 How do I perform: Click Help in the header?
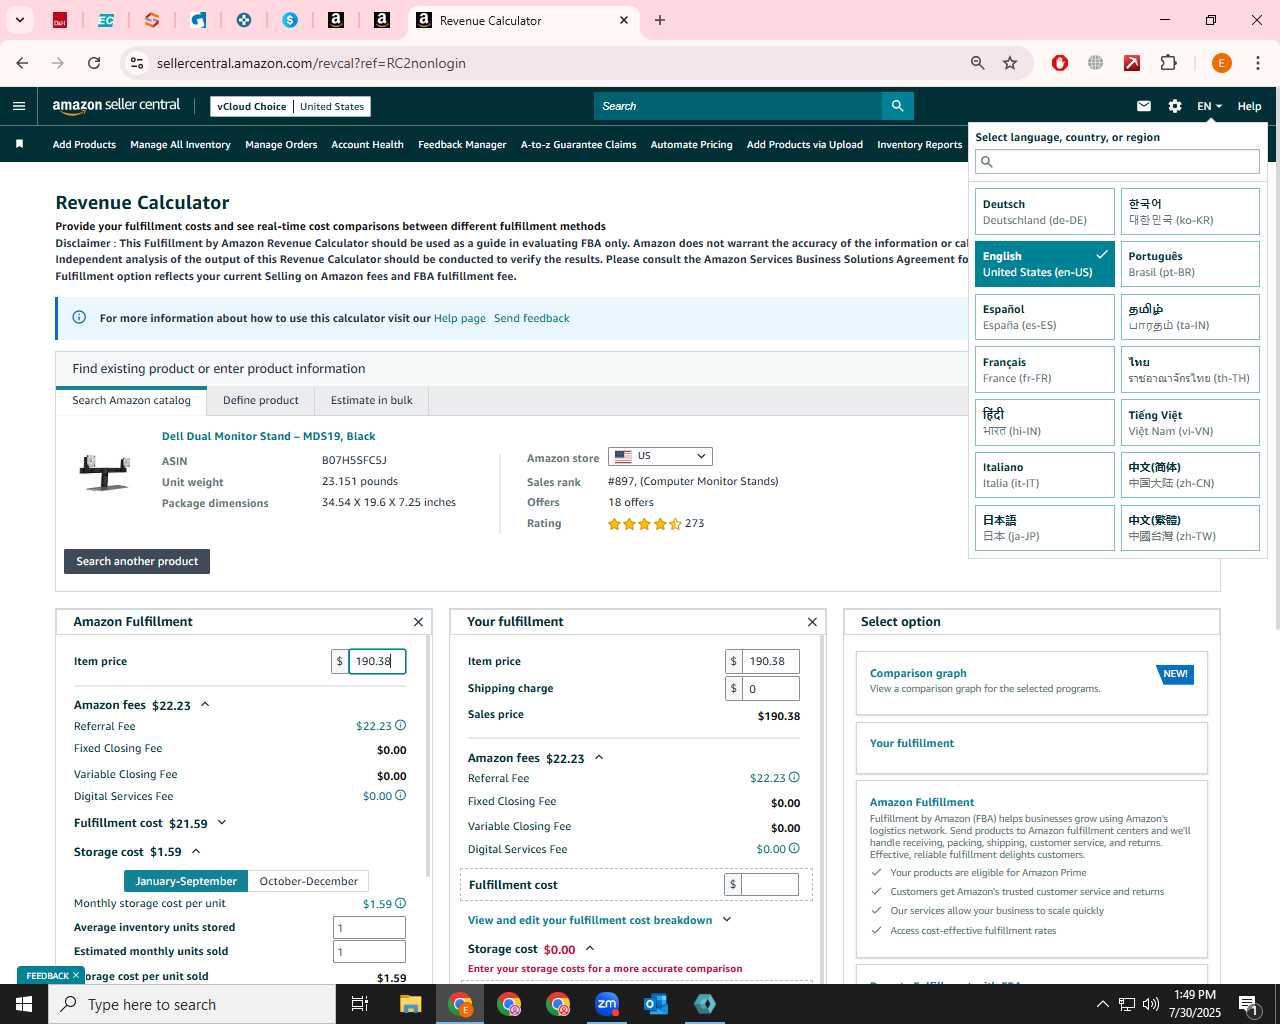1249,106
